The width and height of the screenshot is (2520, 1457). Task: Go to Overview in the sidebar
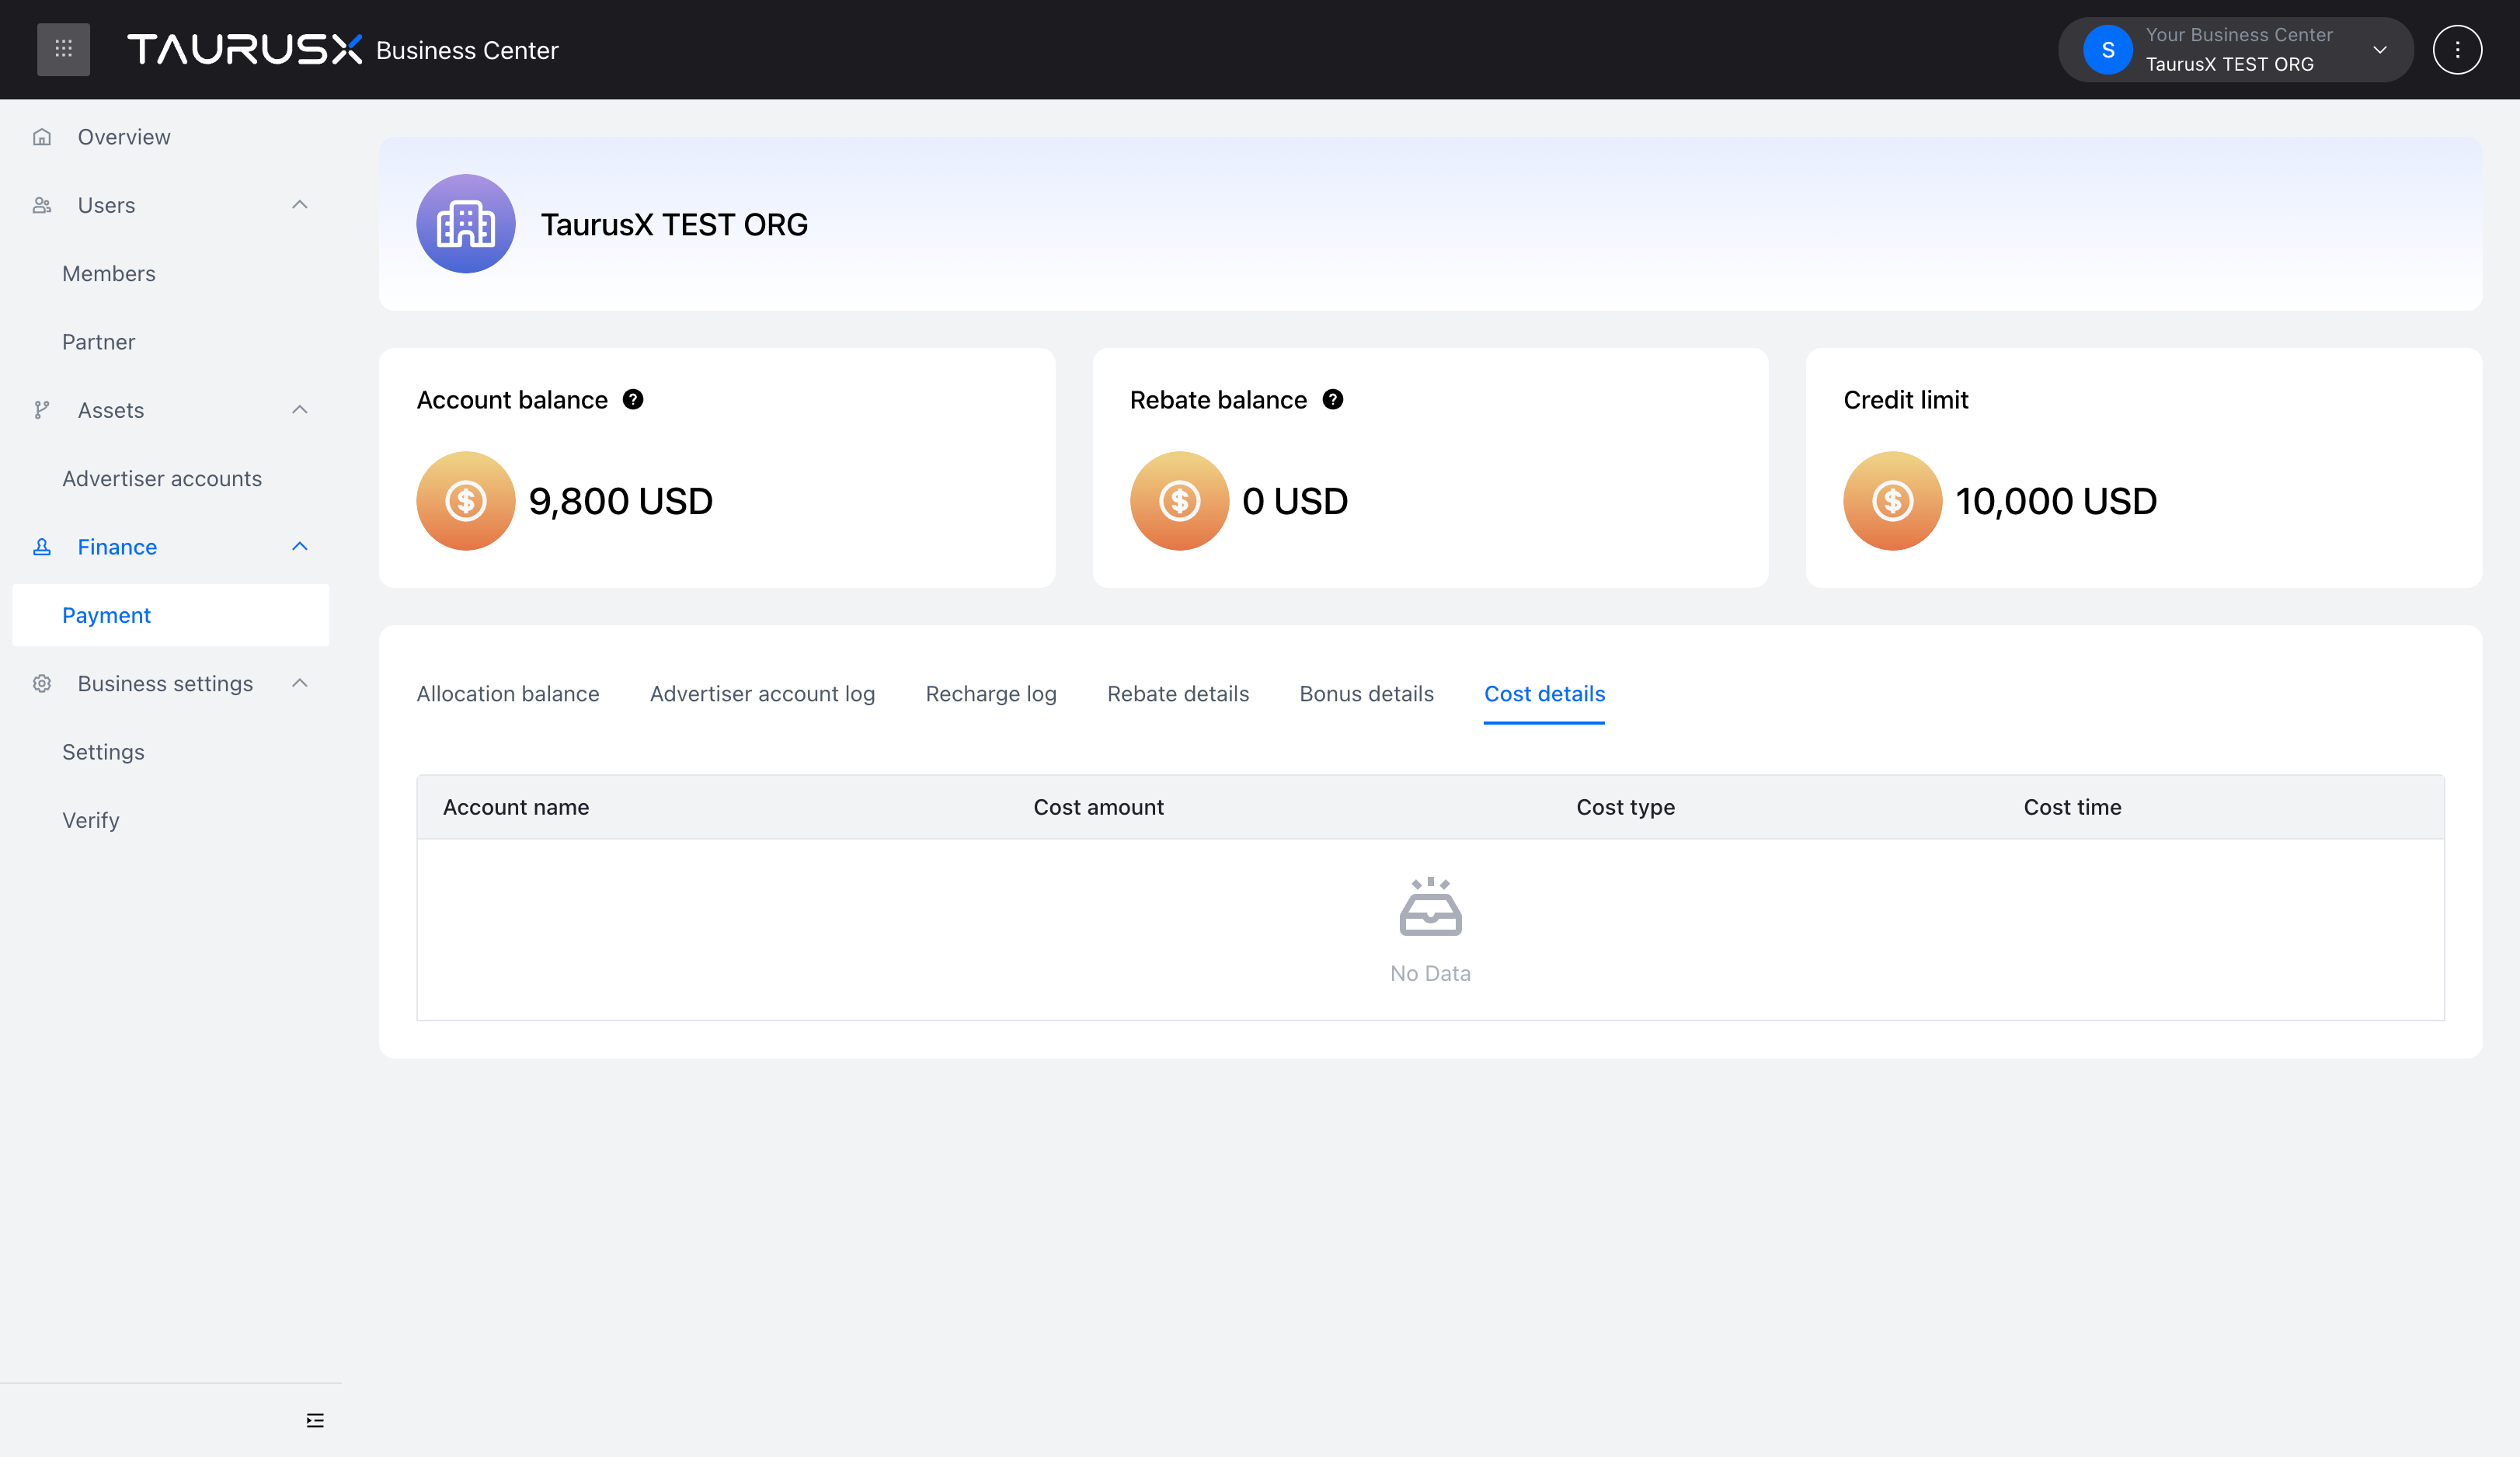coord(124,137)
